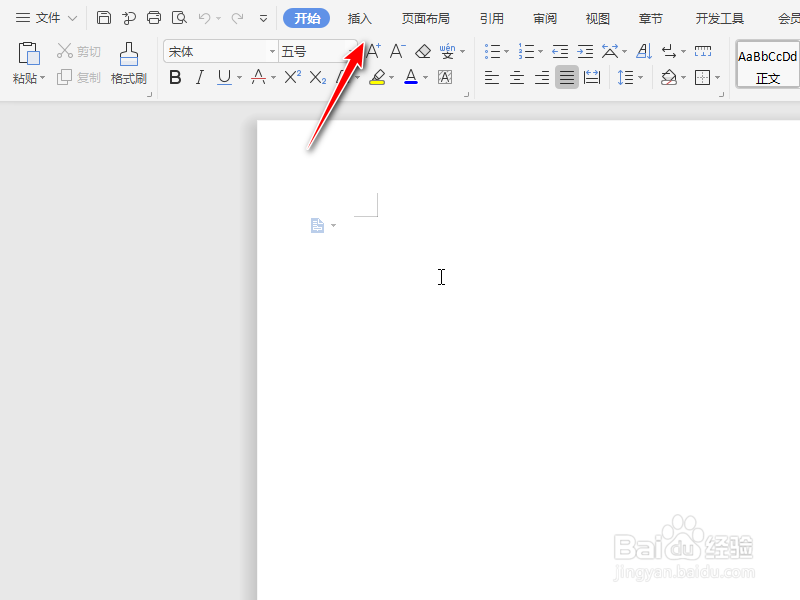The width and height of the screenshot is (800, 600).
Task: Open Print Preview icon
Action: [x=179, y=18]
